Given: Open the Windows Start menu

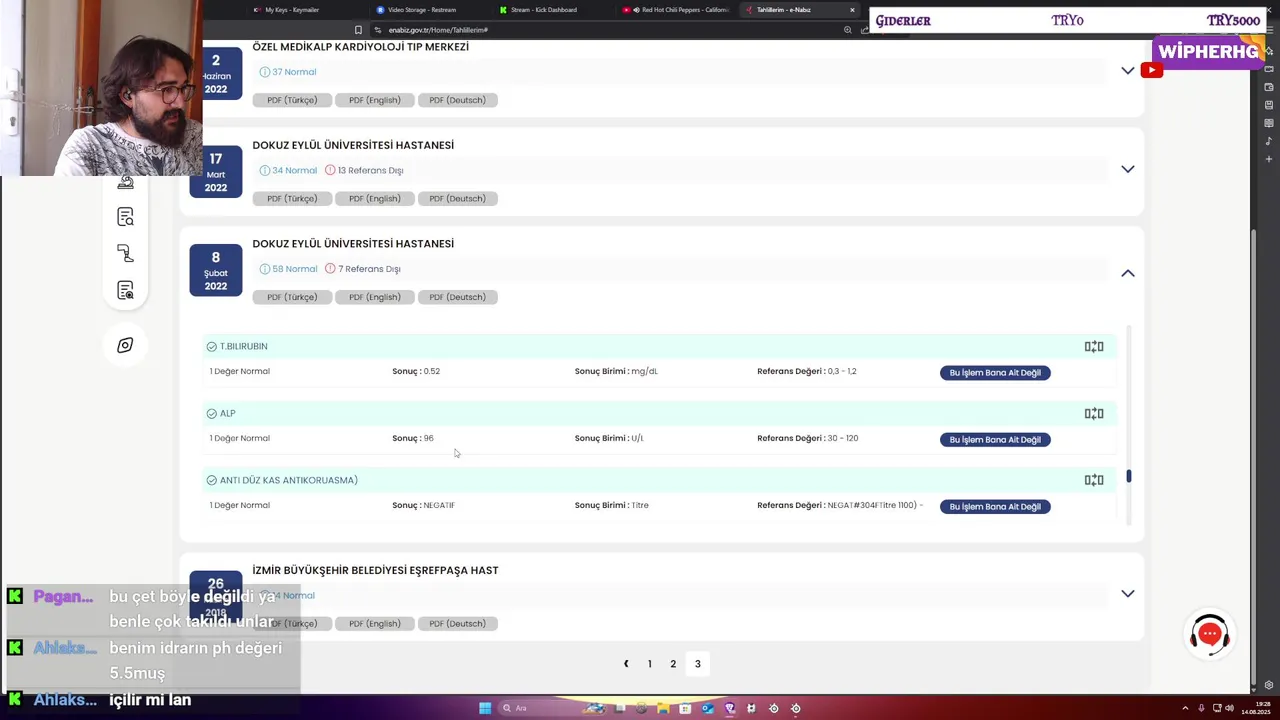Looking at the screenshot, I should point(485,708).
